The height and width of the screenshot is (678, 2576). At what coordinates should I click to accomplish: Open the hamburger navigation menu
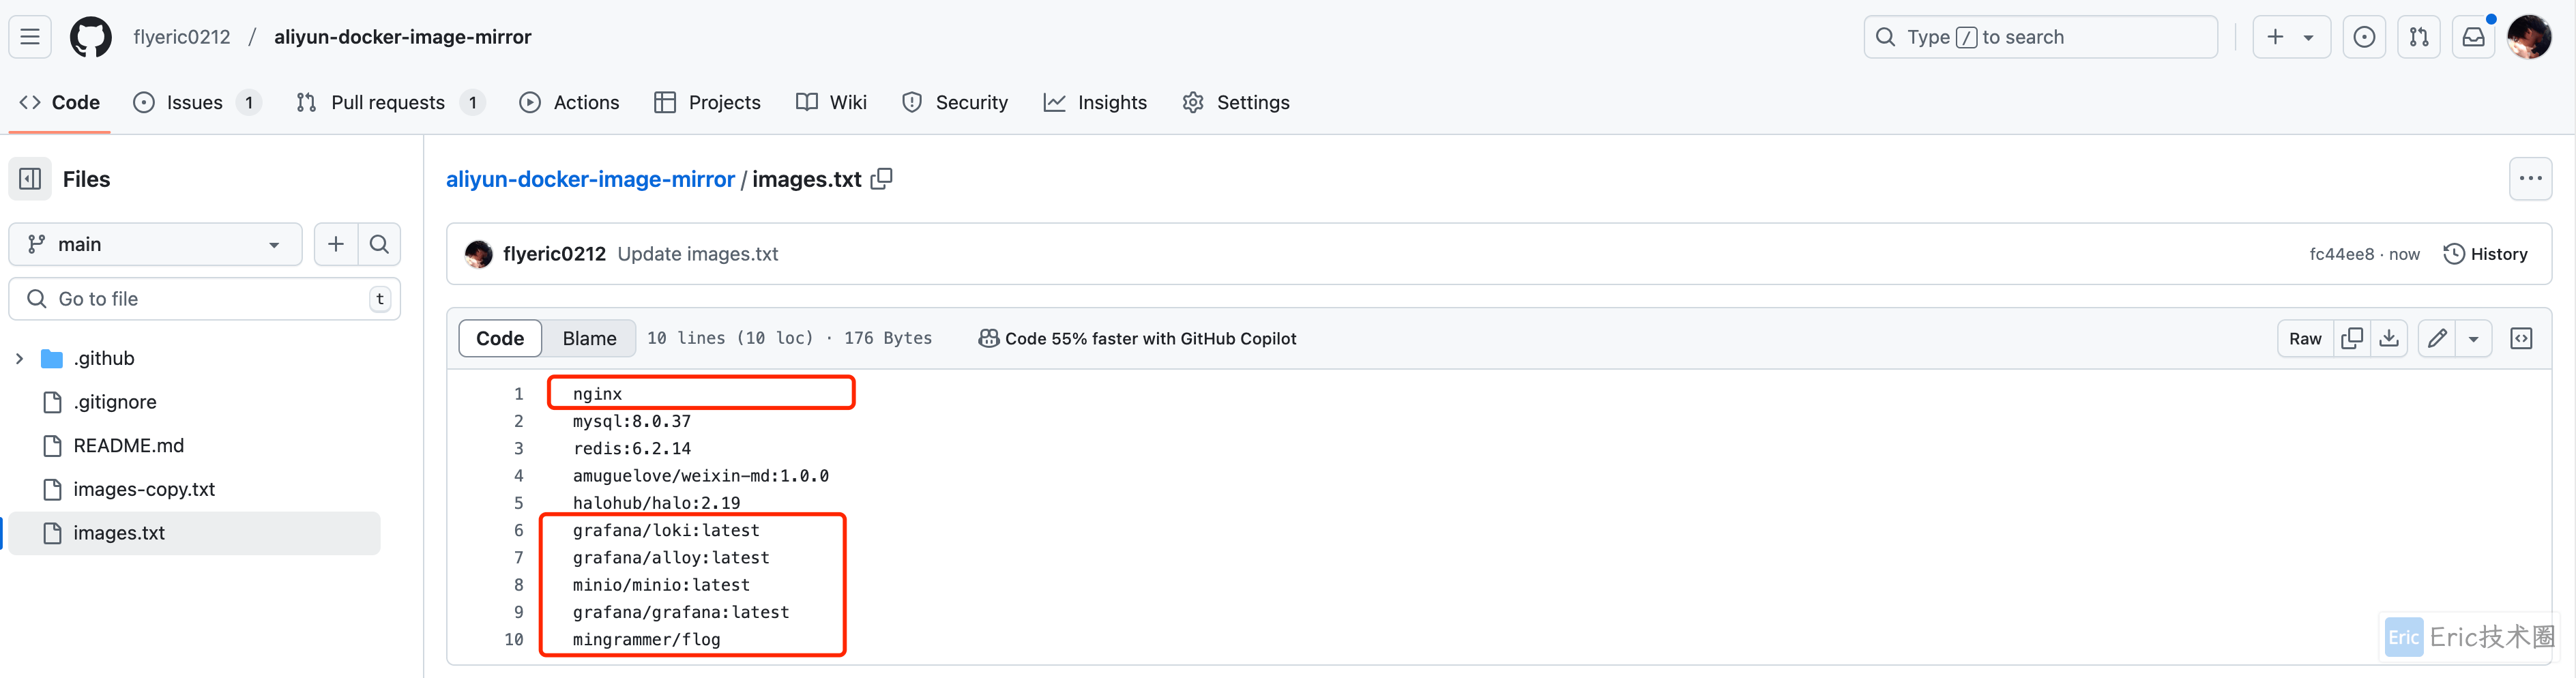(30, 37)
